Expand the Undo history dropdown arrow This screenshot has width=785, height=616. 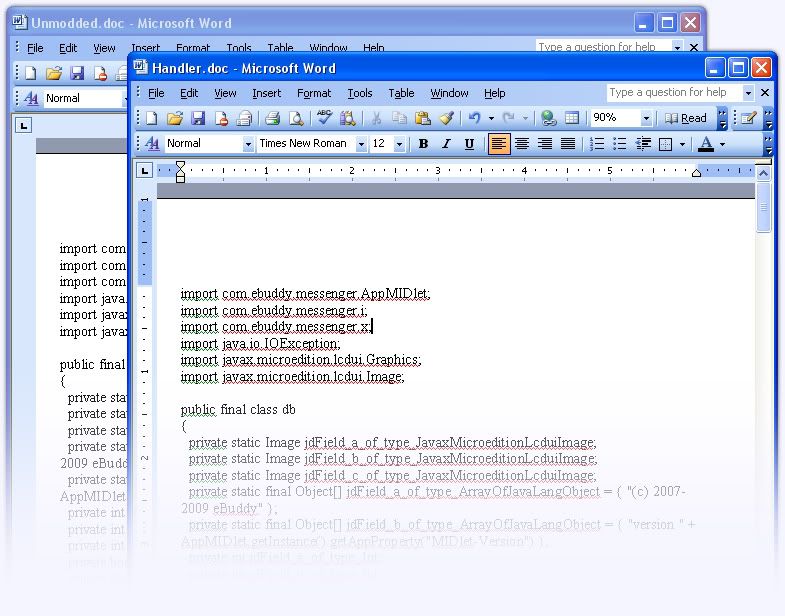(491, 119)
